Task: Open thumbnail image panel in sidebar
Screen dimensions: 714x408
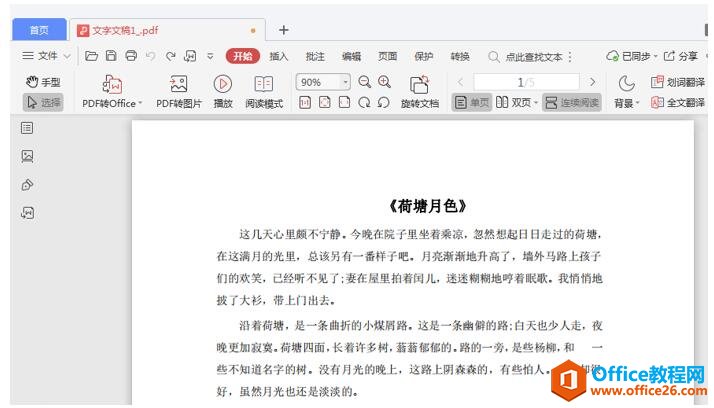Action: [27, 156]
